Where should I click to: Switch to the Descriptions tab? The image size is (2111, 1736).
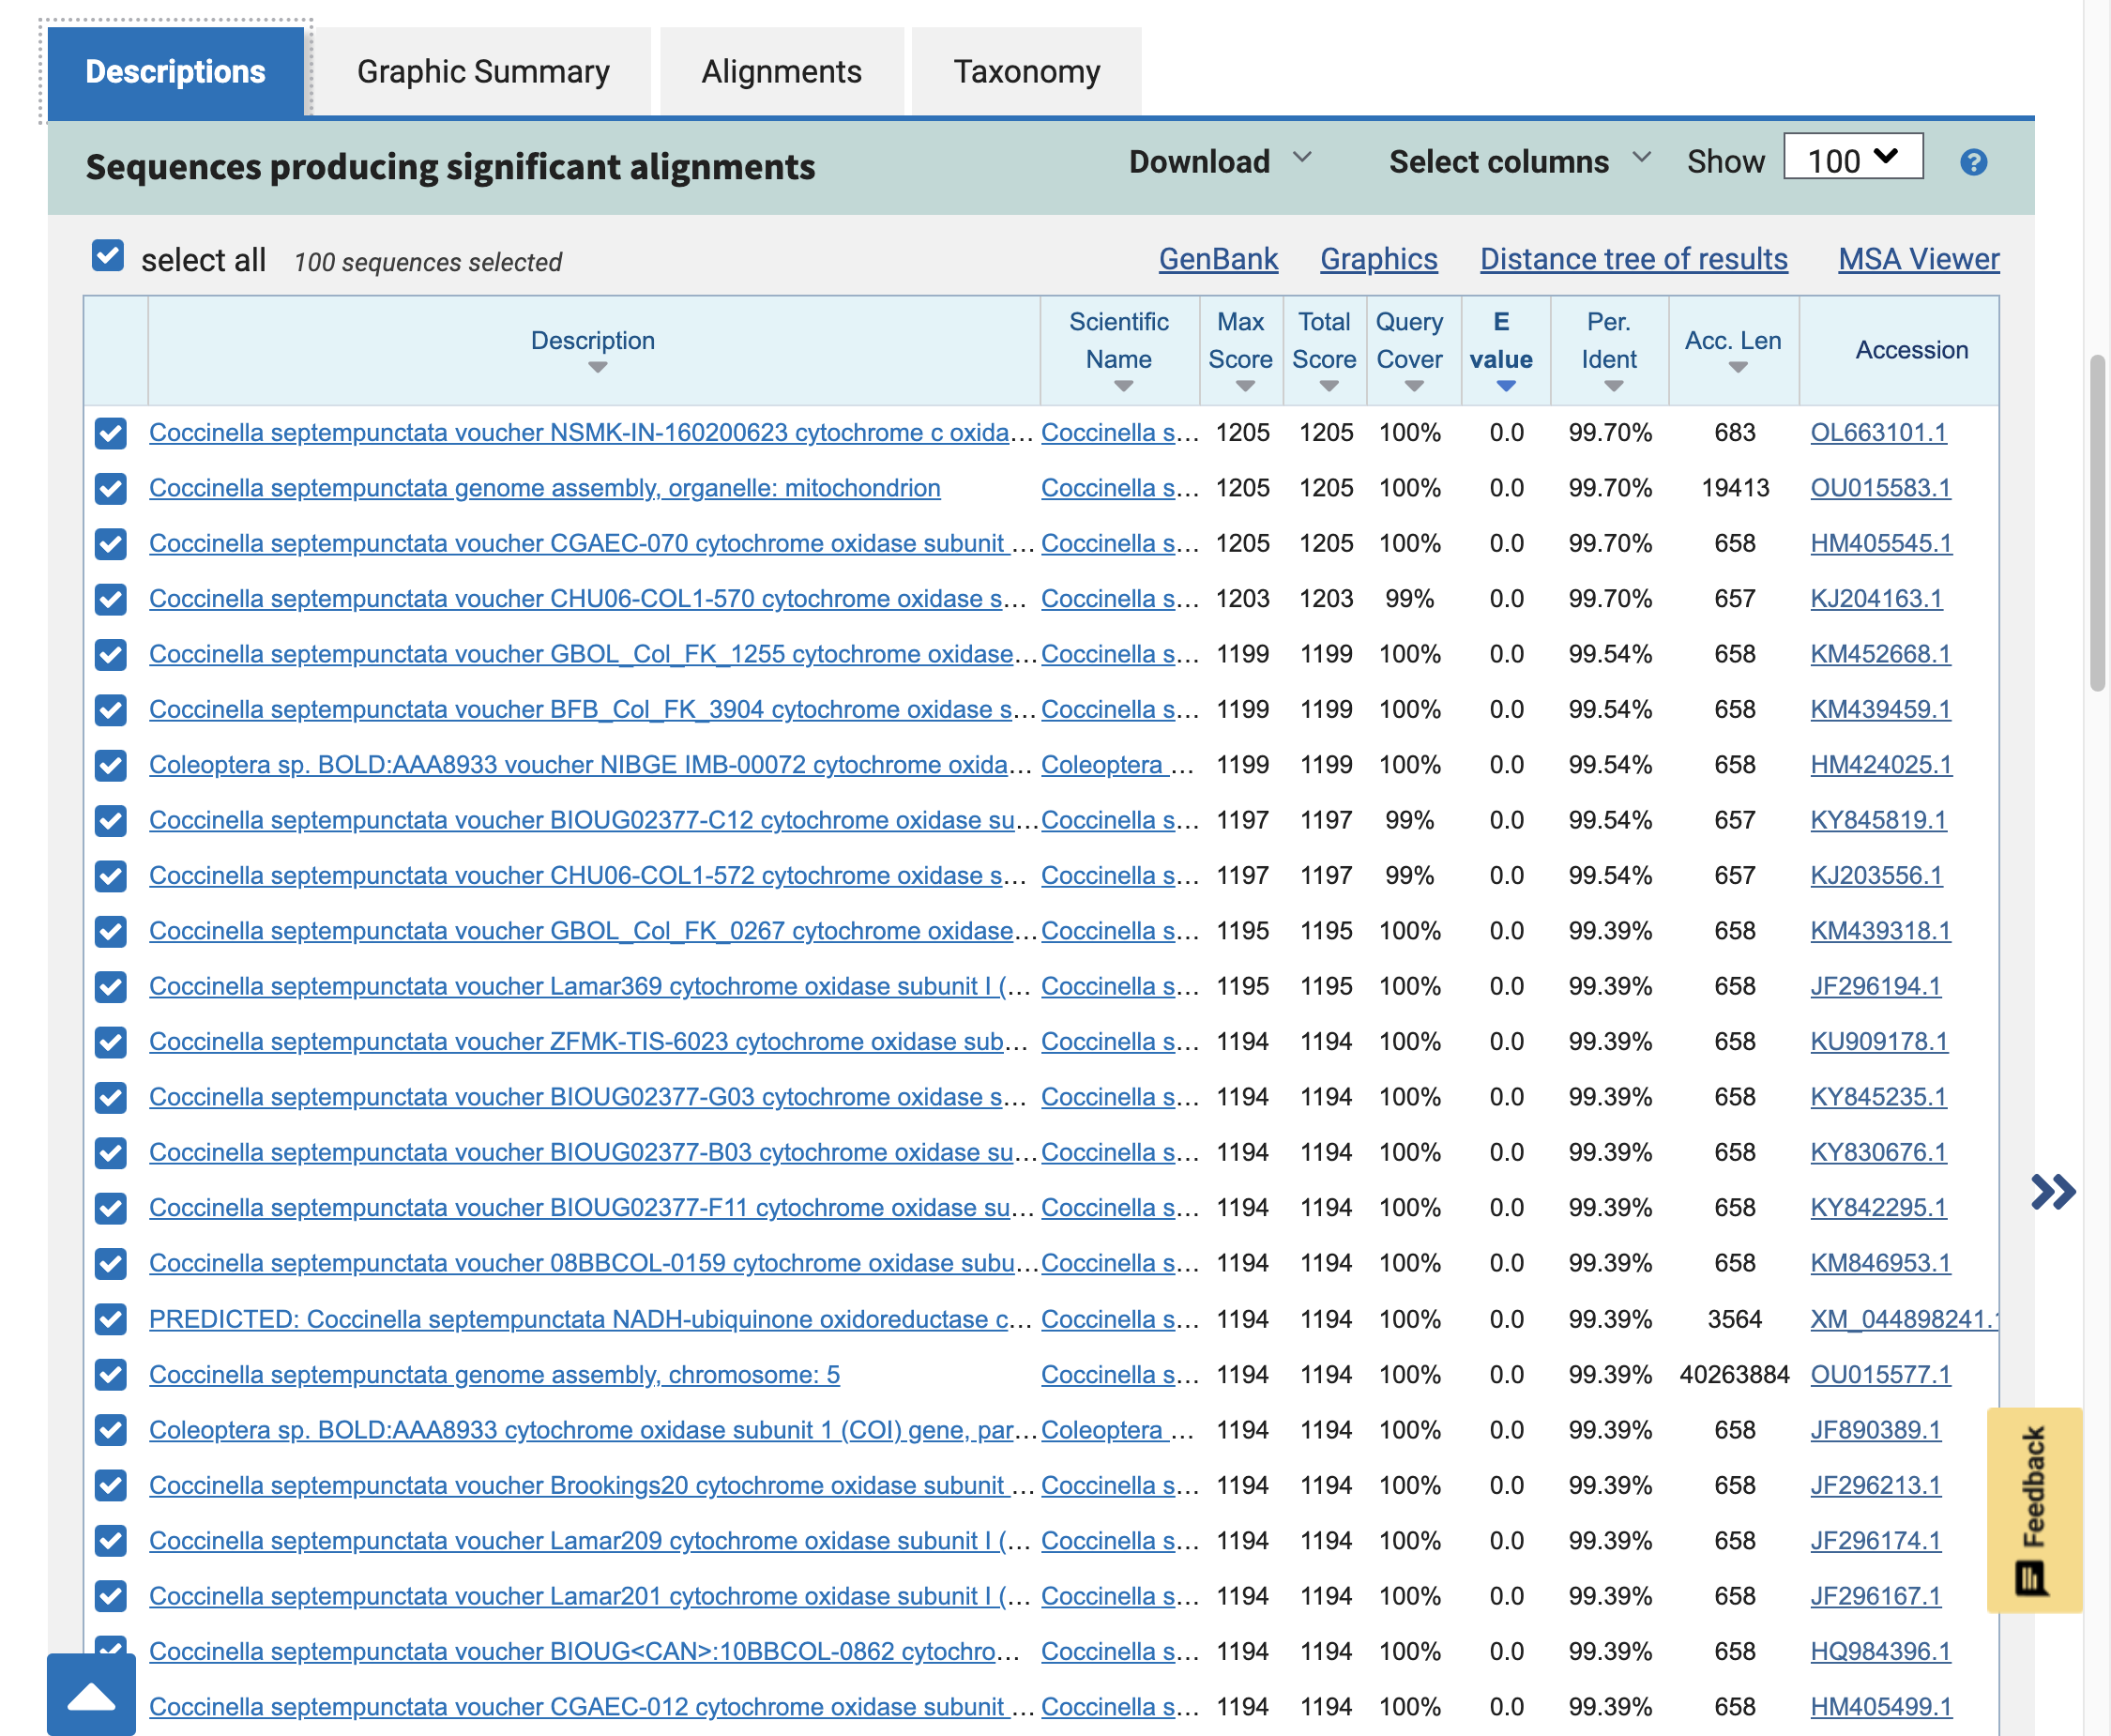176,71
